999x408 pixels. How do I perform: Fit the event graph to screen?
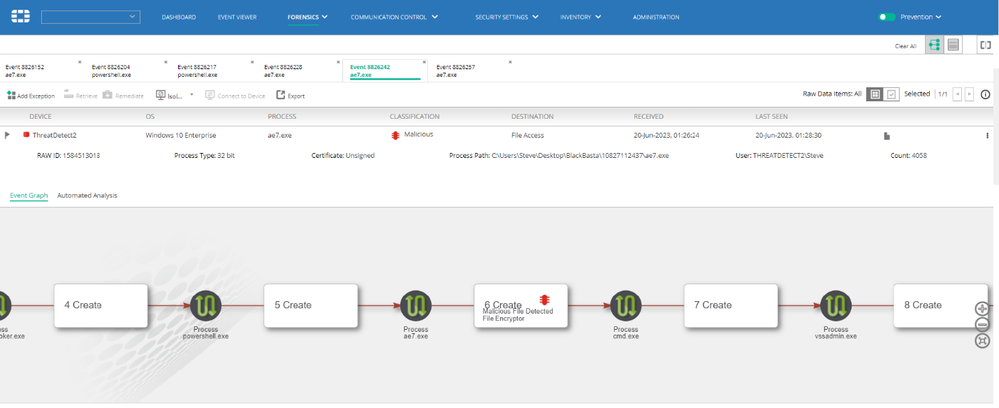[982, 341]
